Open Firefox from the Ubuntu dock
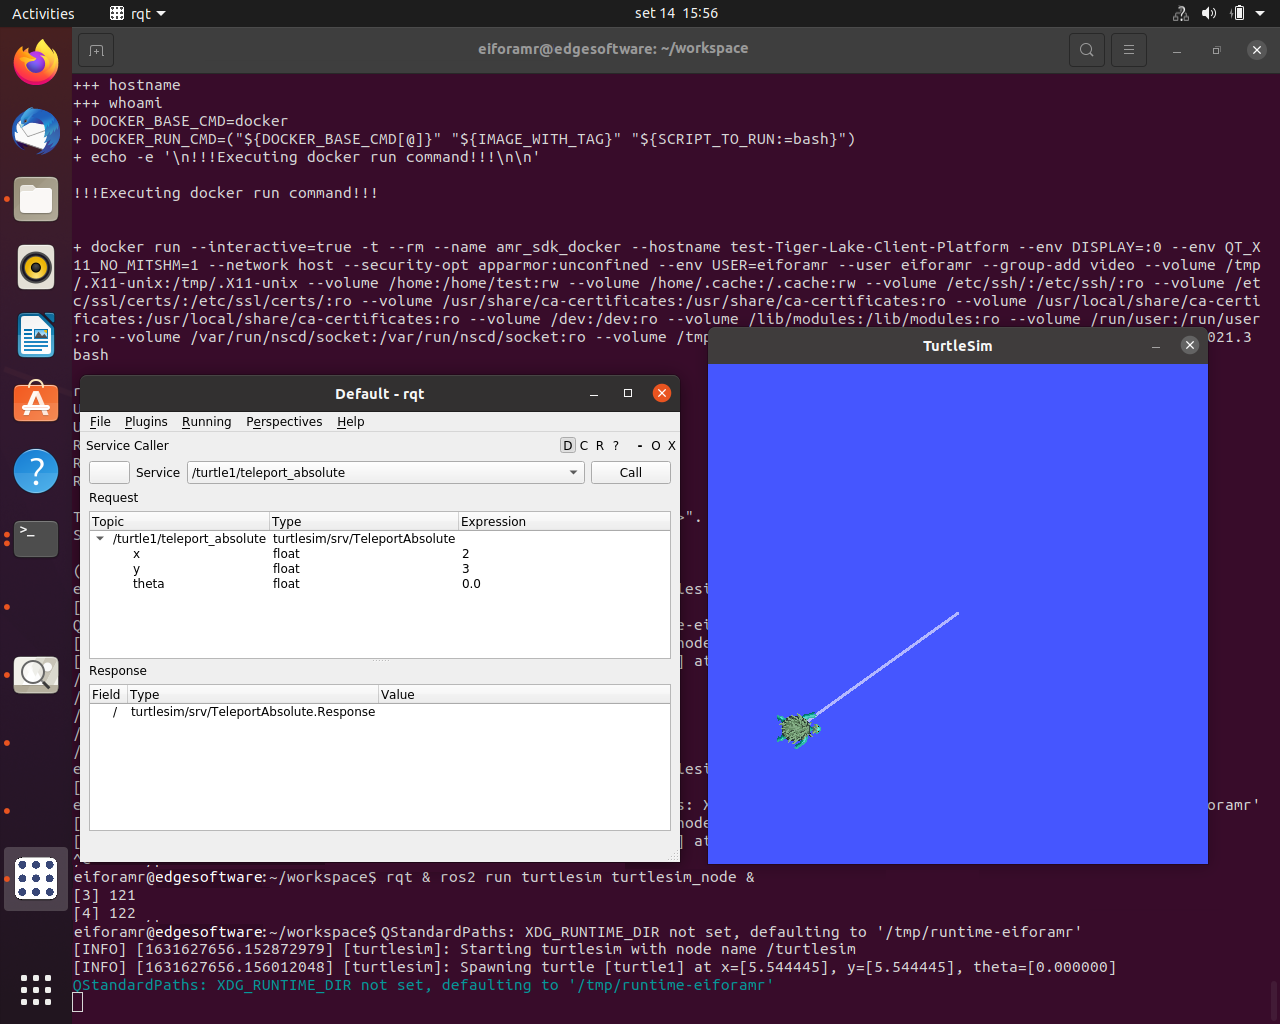Viewport: 1280px width, 1024px height. point(36,63)
